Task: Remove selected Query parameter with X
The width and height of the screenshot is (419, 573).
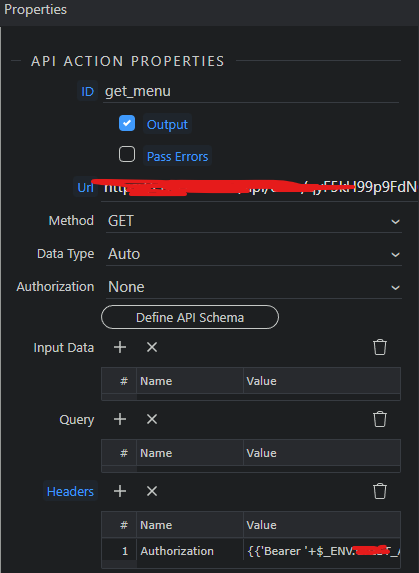Action: [152, 419]
